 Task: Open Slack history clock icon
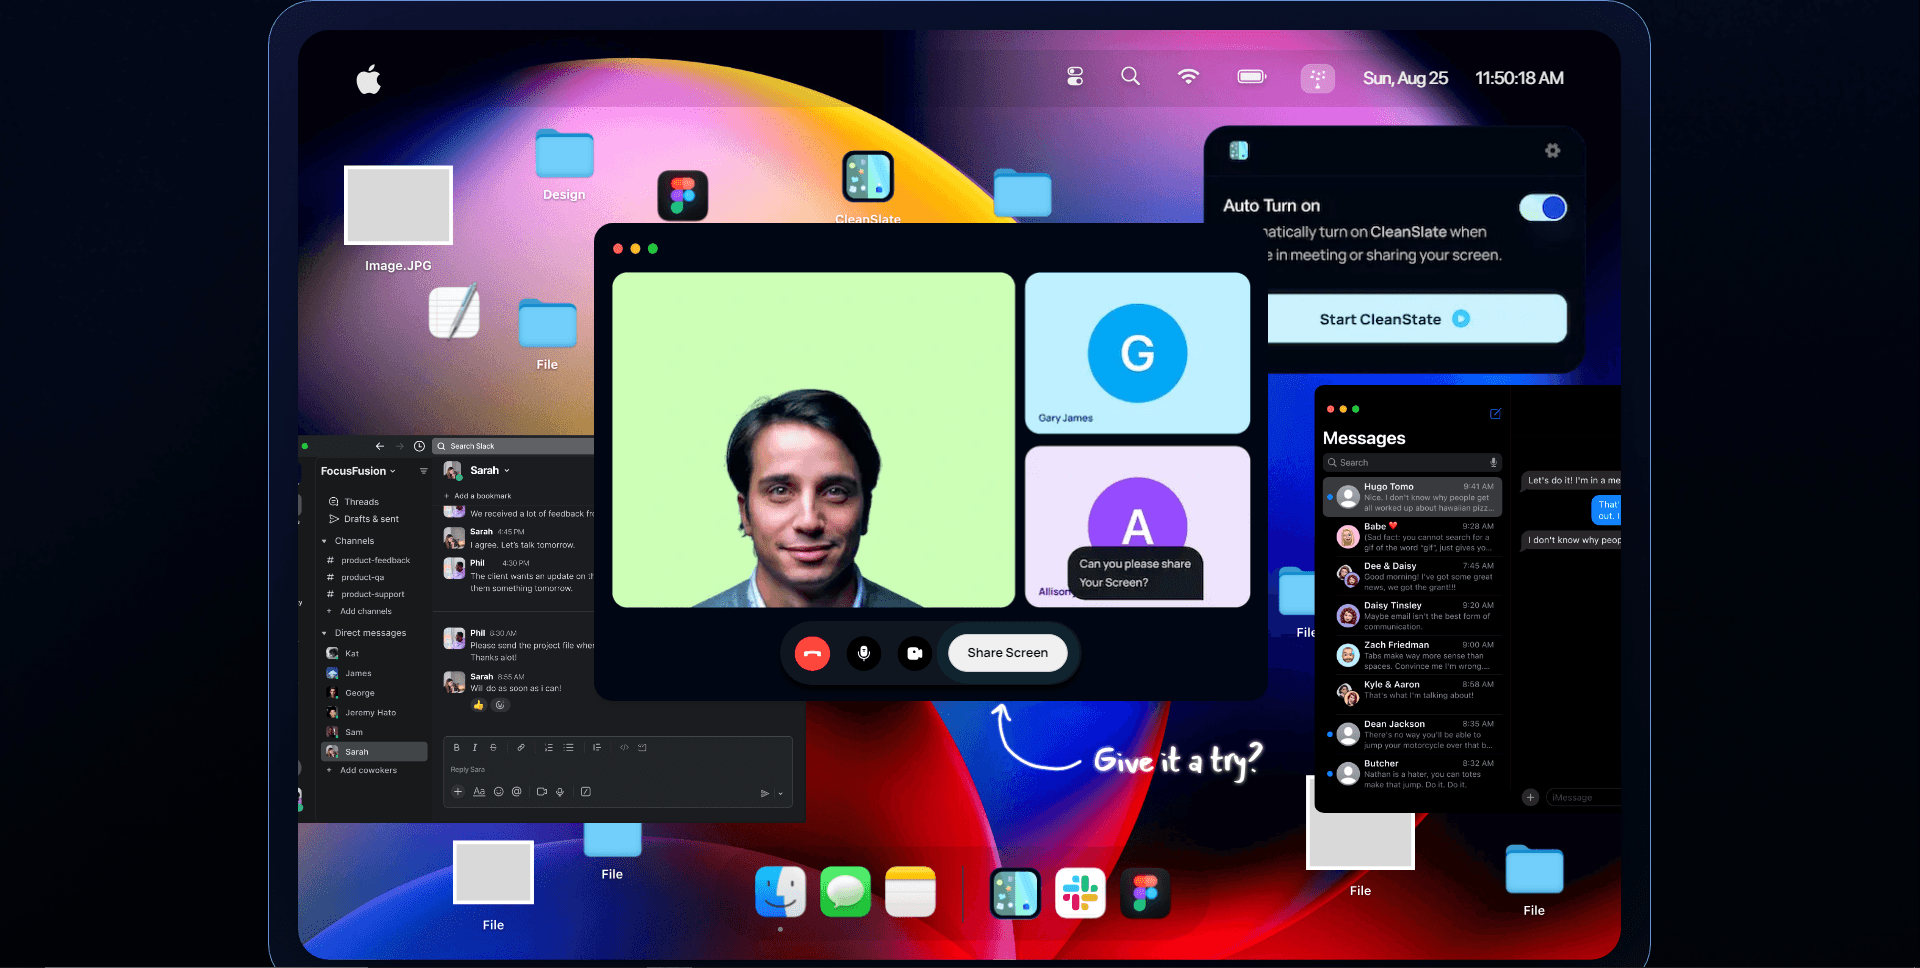pos(420,446)
